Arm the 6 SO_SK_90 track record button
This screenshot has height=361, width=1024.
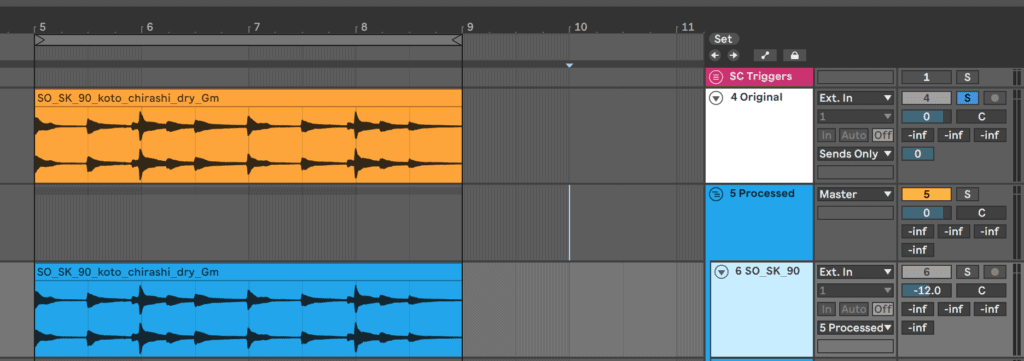click(x=995, y=272)
